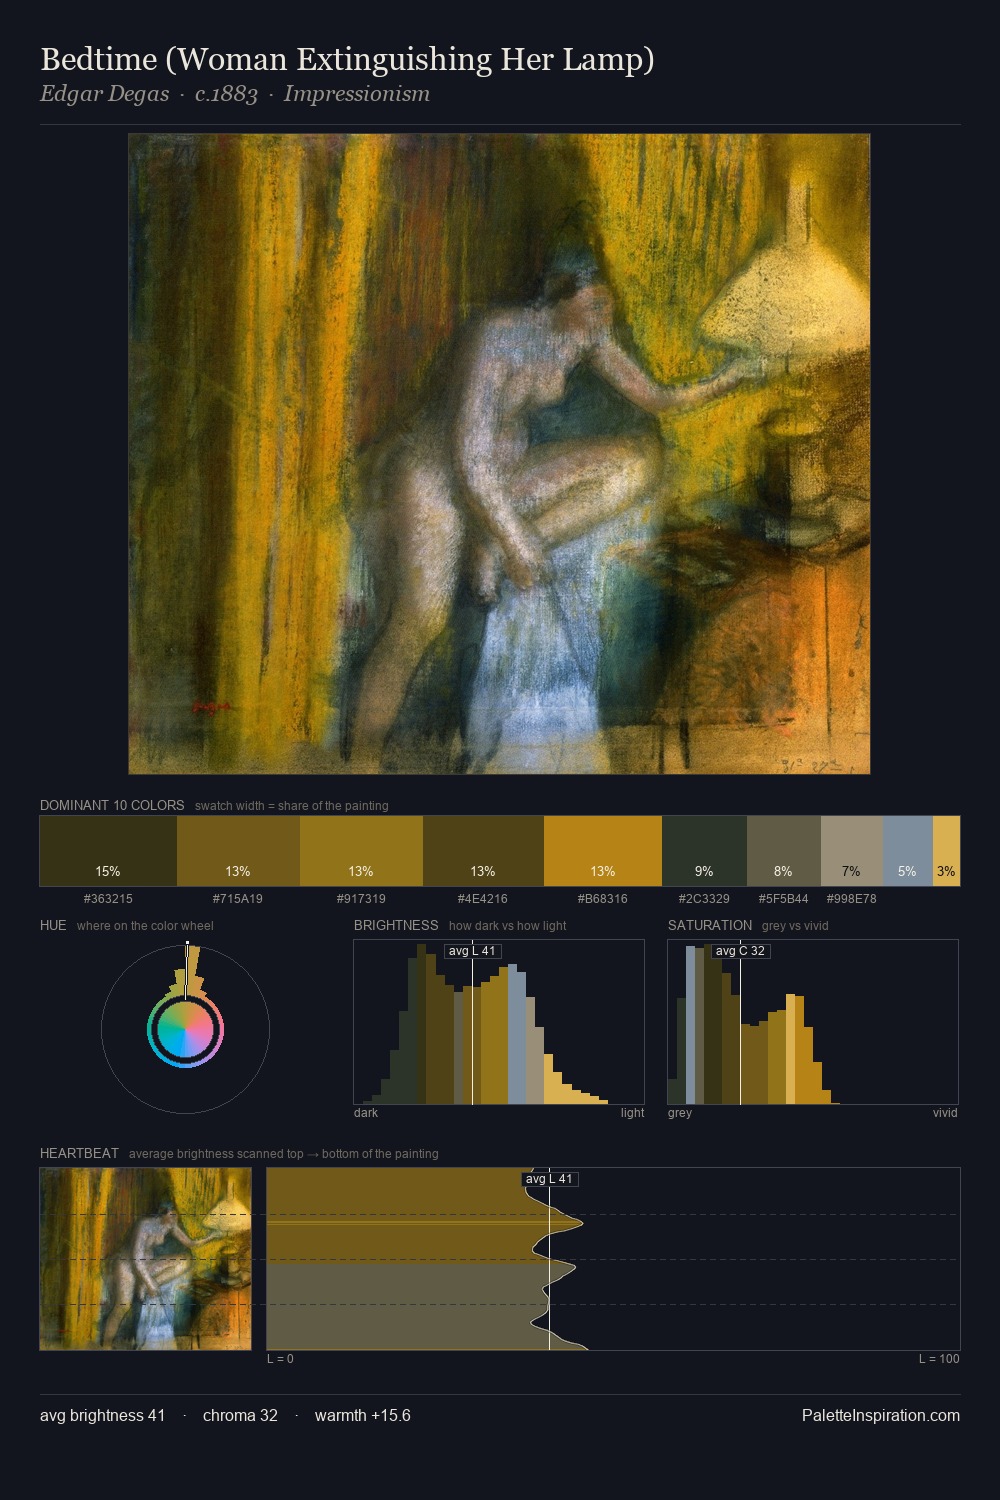The width and height of the screenshot is (1000, 1500).
Task: Click the #363215 hex code label
Action: click(x=108, y=899)
